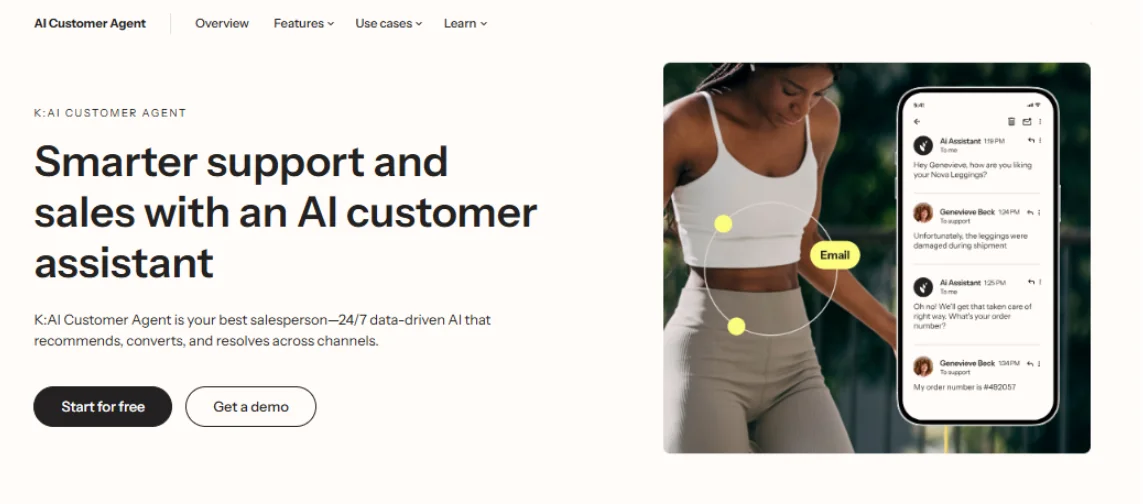Click Genevieve Beck's avatar on the leggings message
This screenshot has height=504, width=1143.
(x=923, y=213)
